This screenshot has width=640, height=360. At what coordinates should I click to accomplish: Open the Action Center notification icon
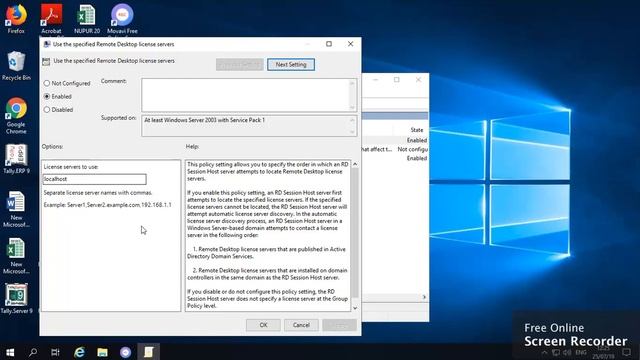pyautogui.click(x=627, y=352)
